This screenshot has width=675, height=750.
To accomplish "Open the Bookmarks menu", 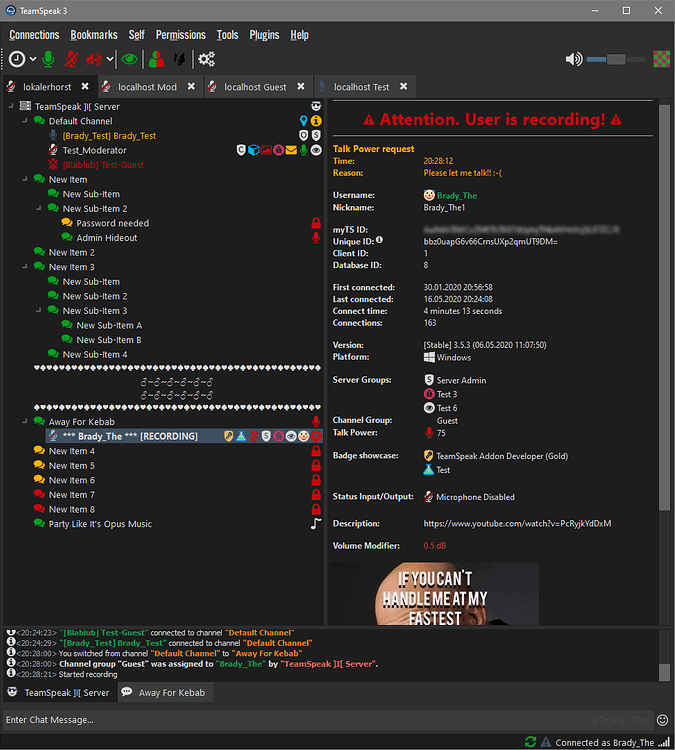I will (x=94, y=35).
